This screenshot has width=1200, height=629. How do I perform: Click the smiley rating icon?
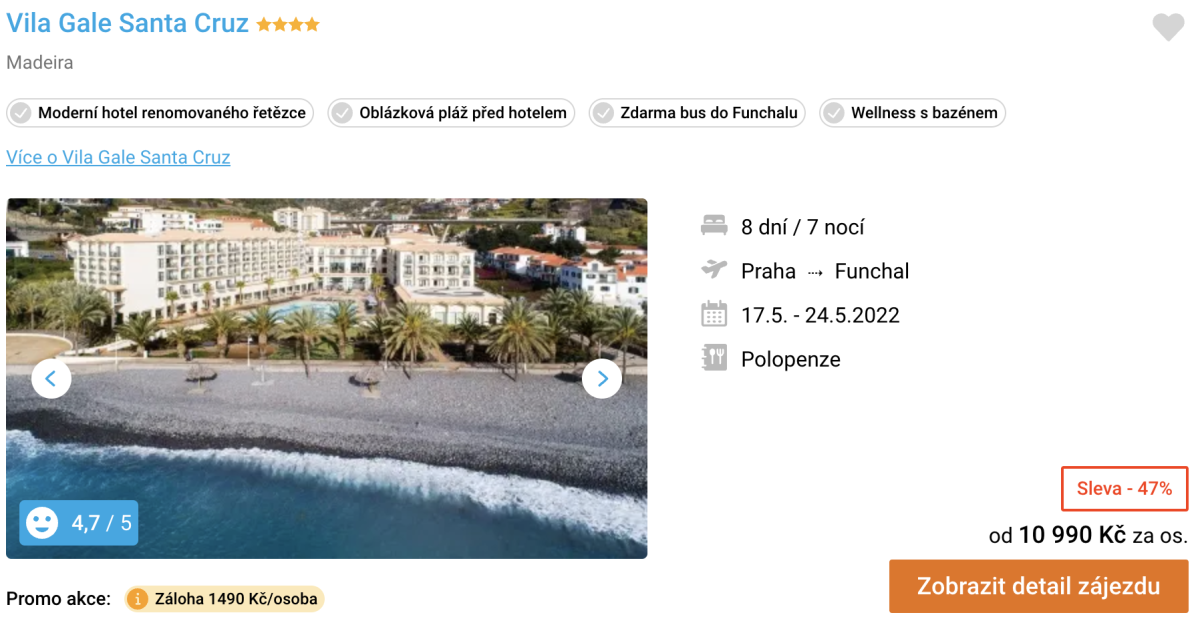pos(42,522)
